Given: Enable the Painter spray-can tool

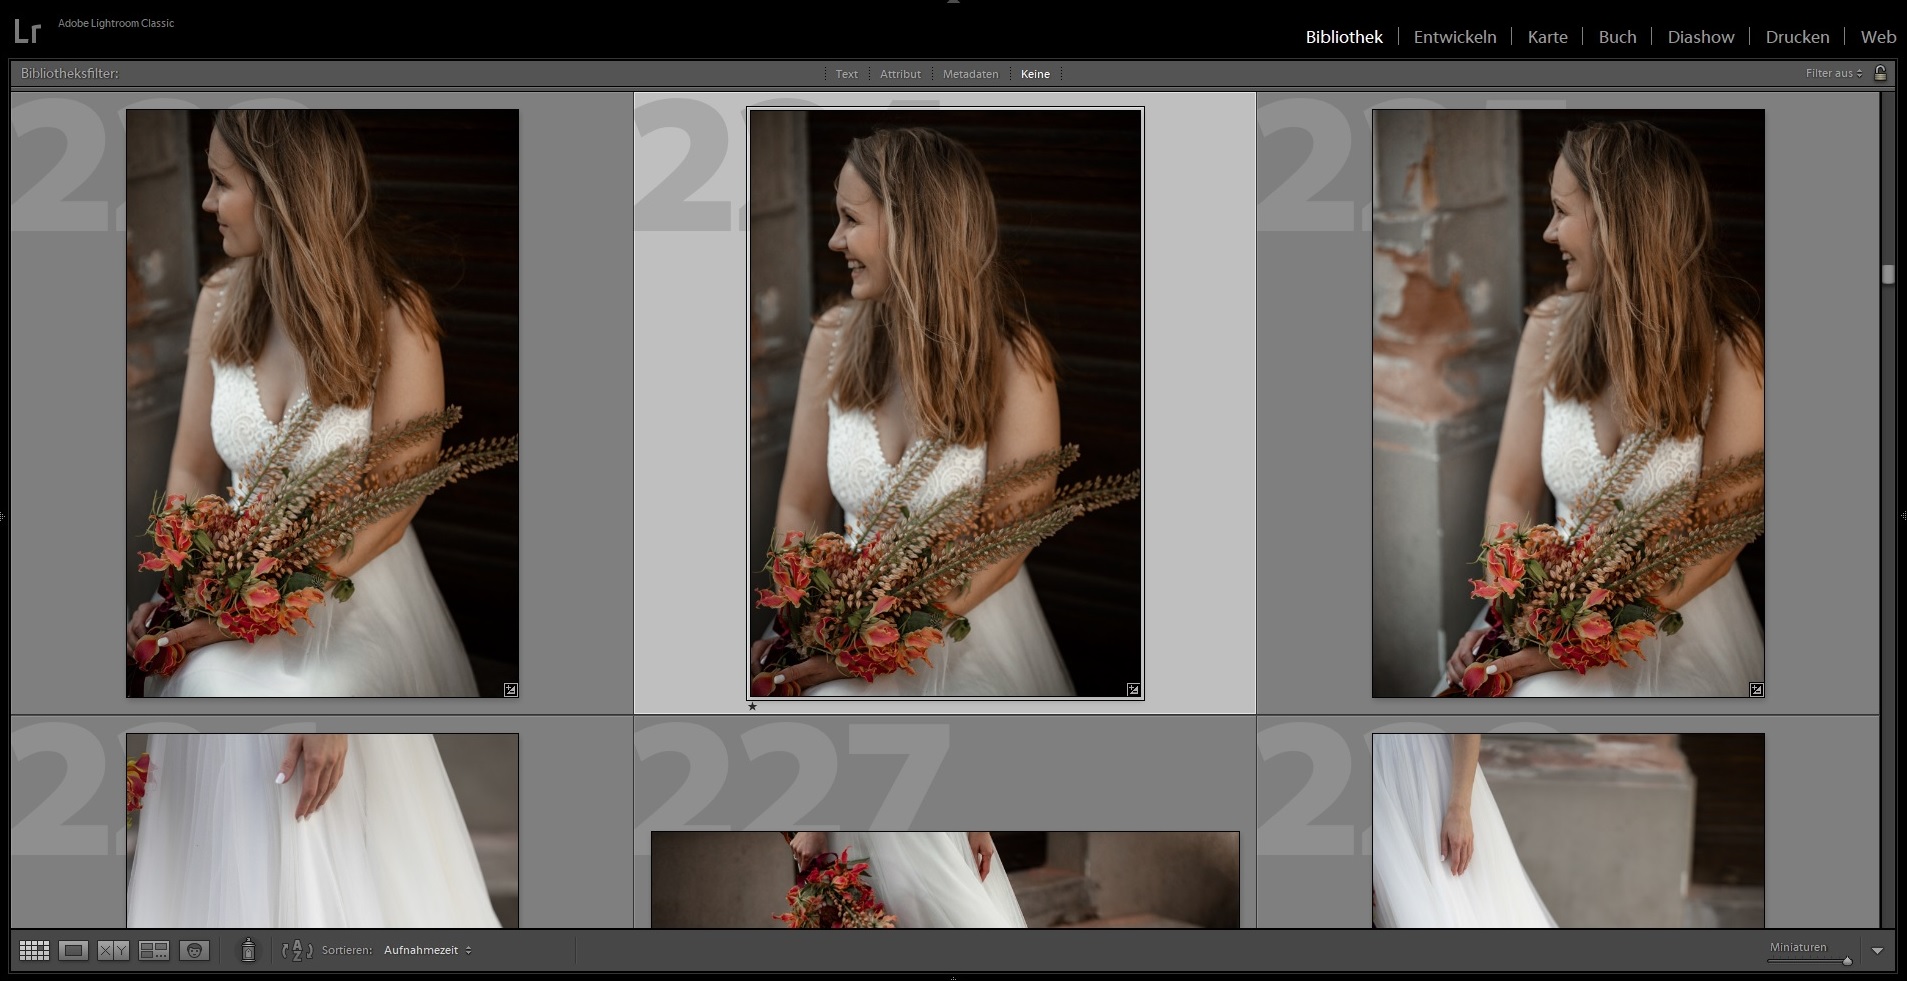Looking at the screenshot, I should coord(248,950).
